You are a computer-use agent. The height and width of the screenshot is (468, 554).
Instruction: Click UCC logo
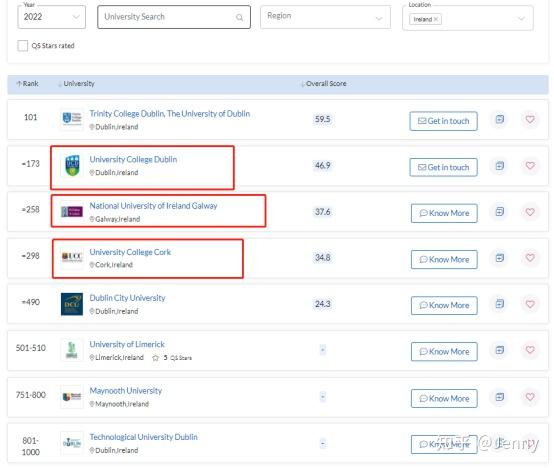72,257
